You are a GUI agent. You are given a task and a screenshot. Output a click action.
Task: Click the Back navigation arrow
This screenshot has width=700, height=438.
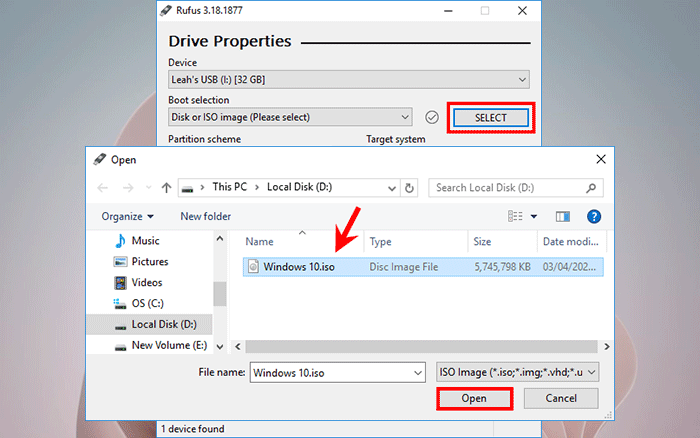tap(103, 188)
